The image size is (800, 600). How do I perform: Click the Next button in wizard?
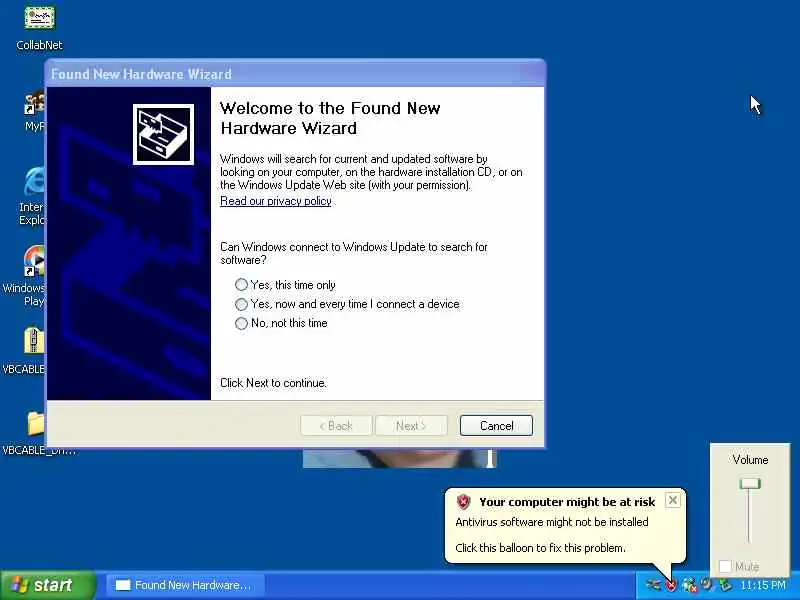[411, 426]
